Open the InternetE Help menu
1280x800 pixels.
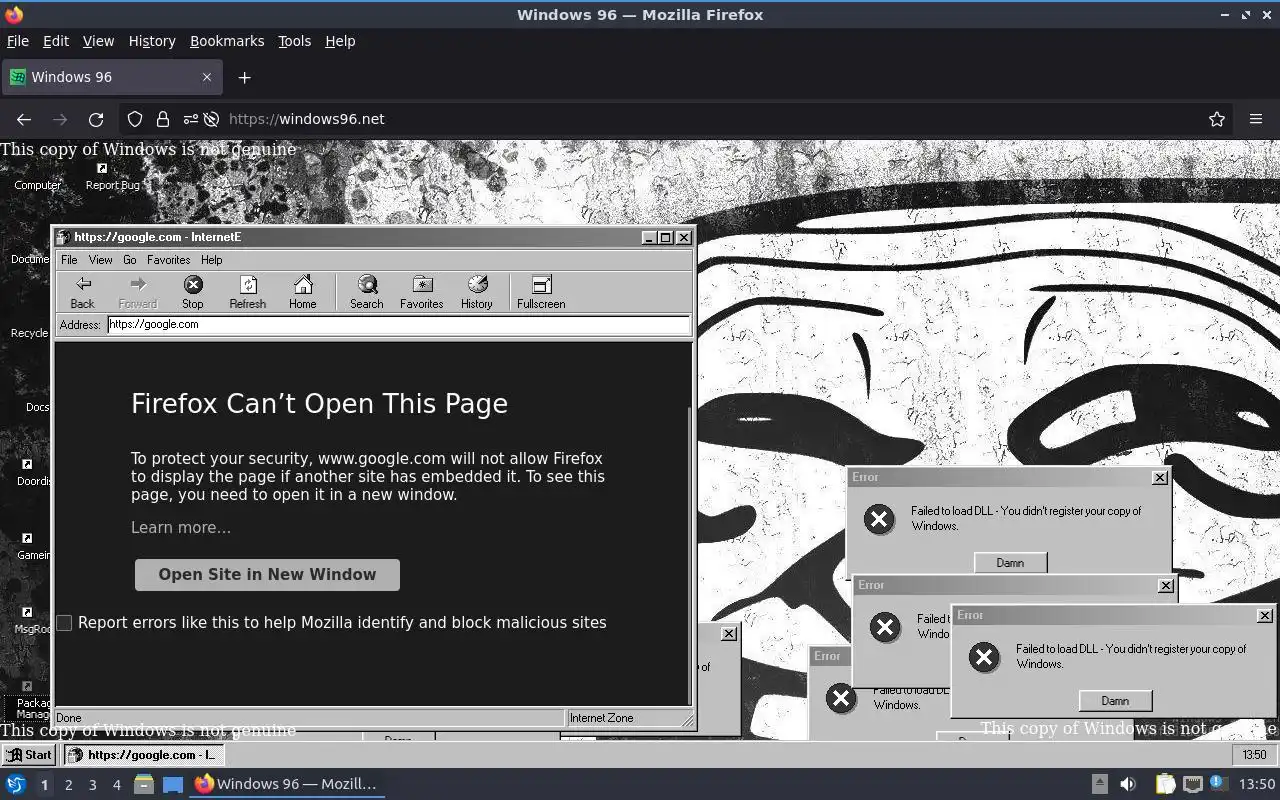click(x=211, y=260)
